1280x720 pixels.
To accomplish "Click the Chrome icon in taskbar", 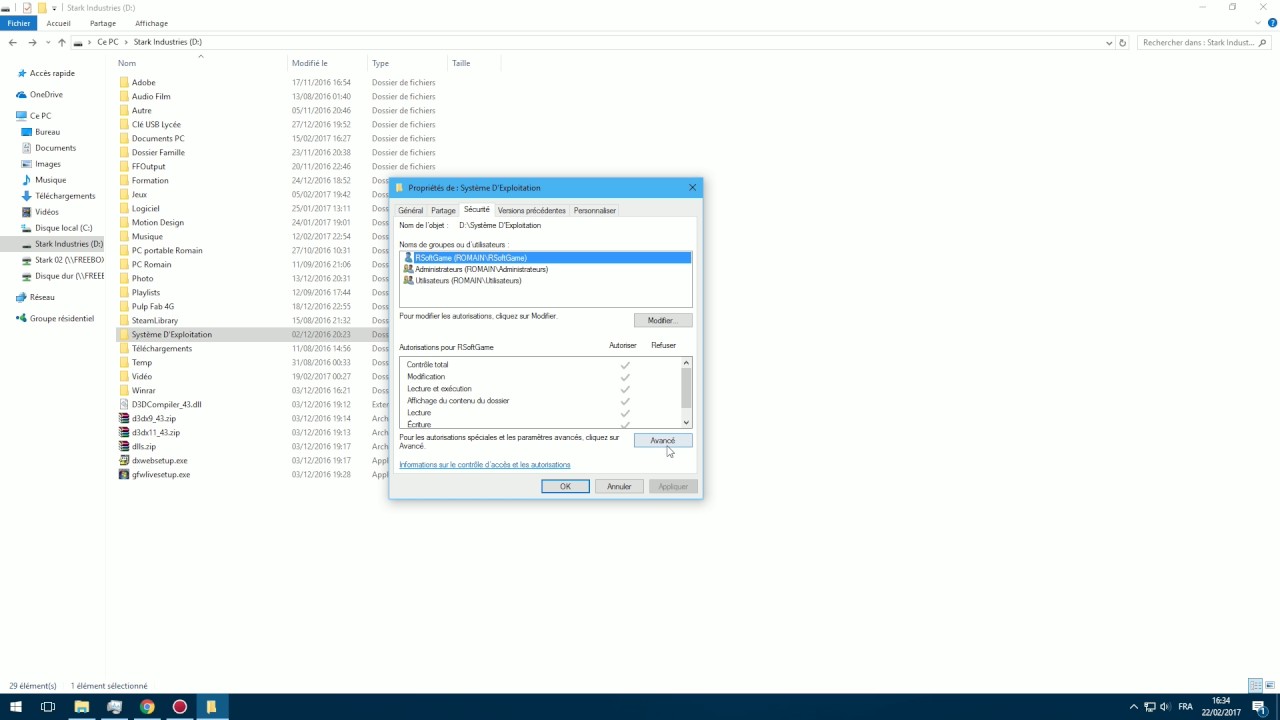I will click(147, 707).
